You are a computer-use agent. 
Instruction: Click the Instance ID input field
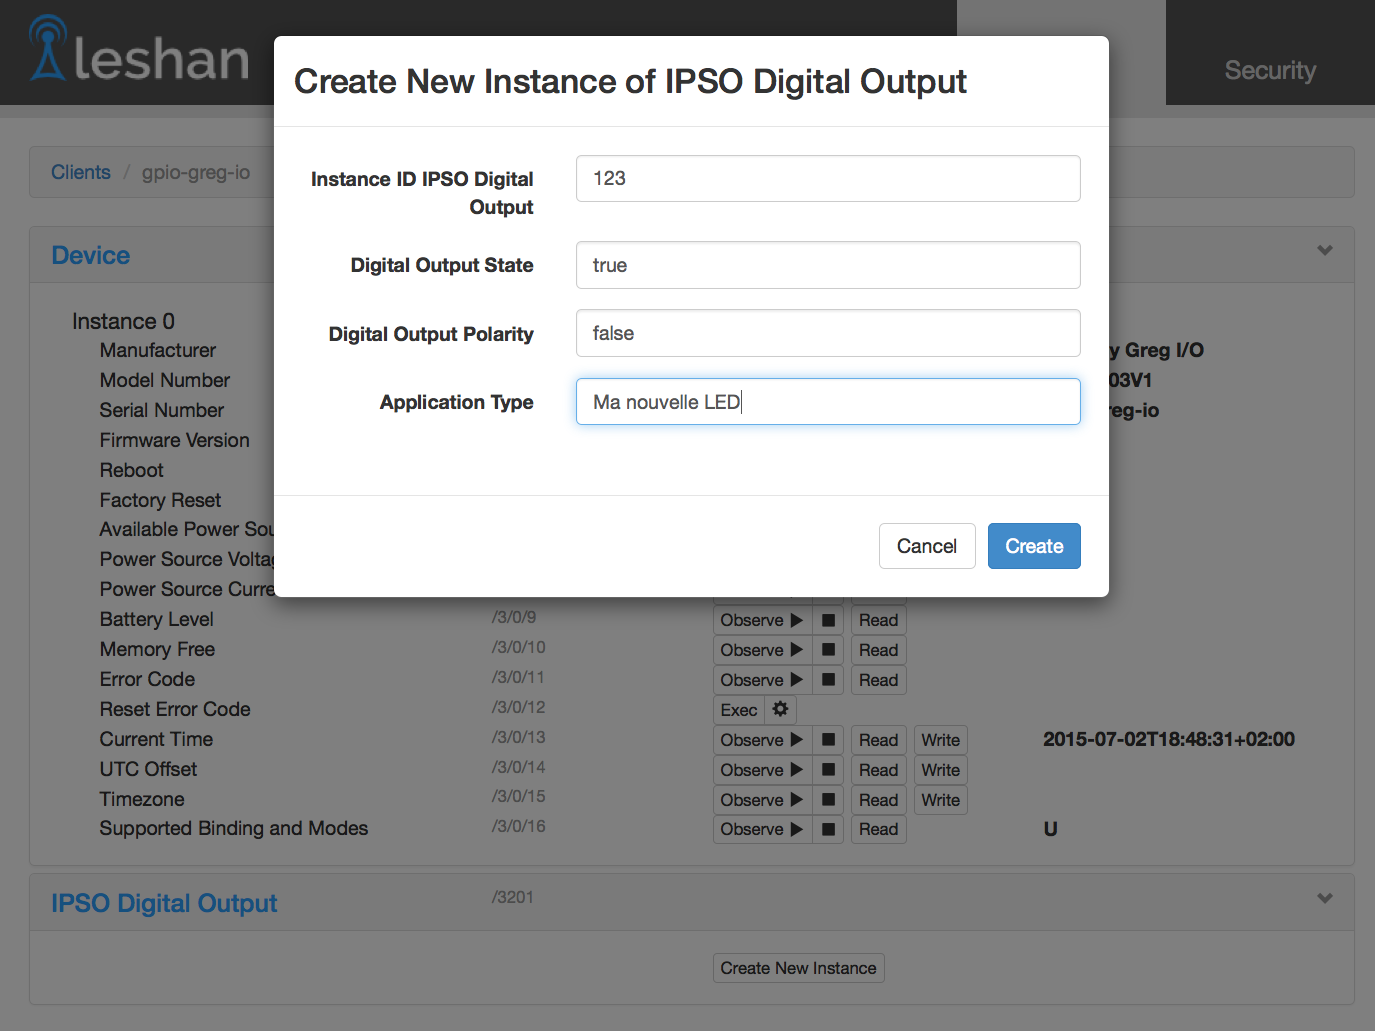point(828,178)
